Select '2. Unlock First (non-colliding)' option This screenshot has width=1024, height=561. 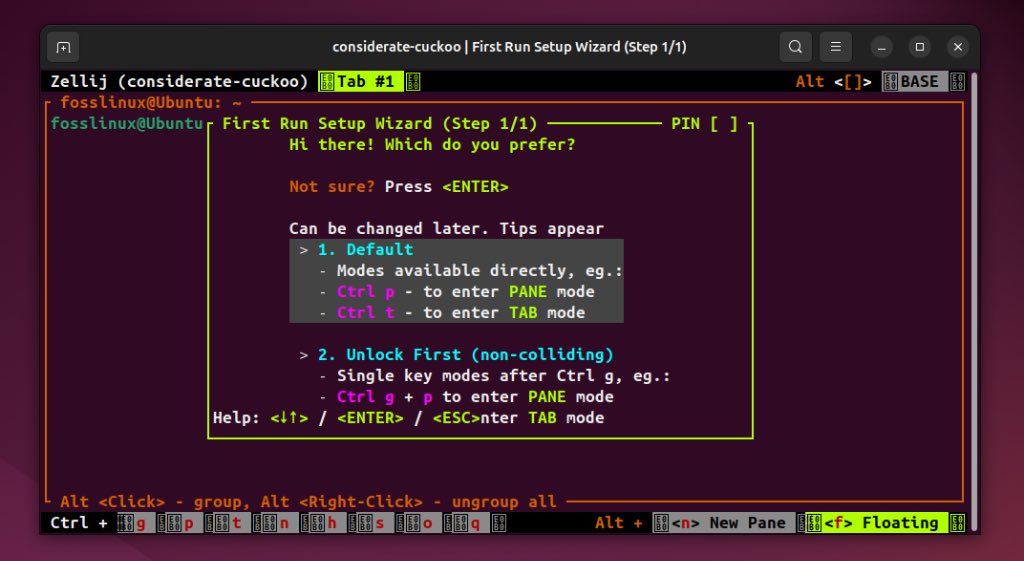[466, 355]
